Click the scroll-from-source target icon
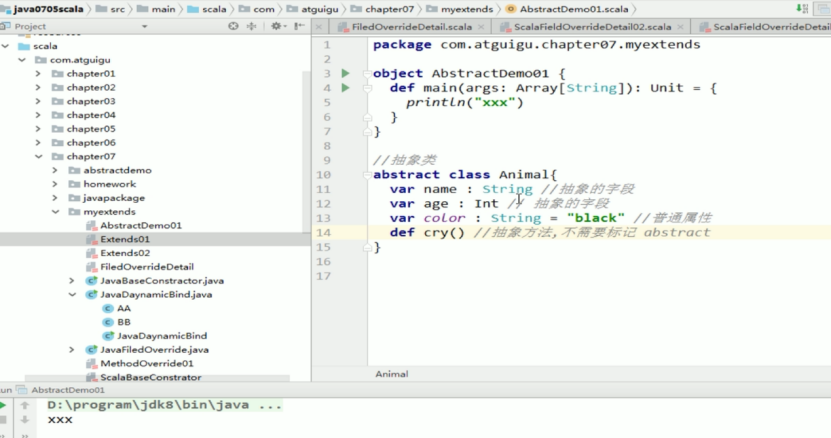 click(x=233, y=26)
